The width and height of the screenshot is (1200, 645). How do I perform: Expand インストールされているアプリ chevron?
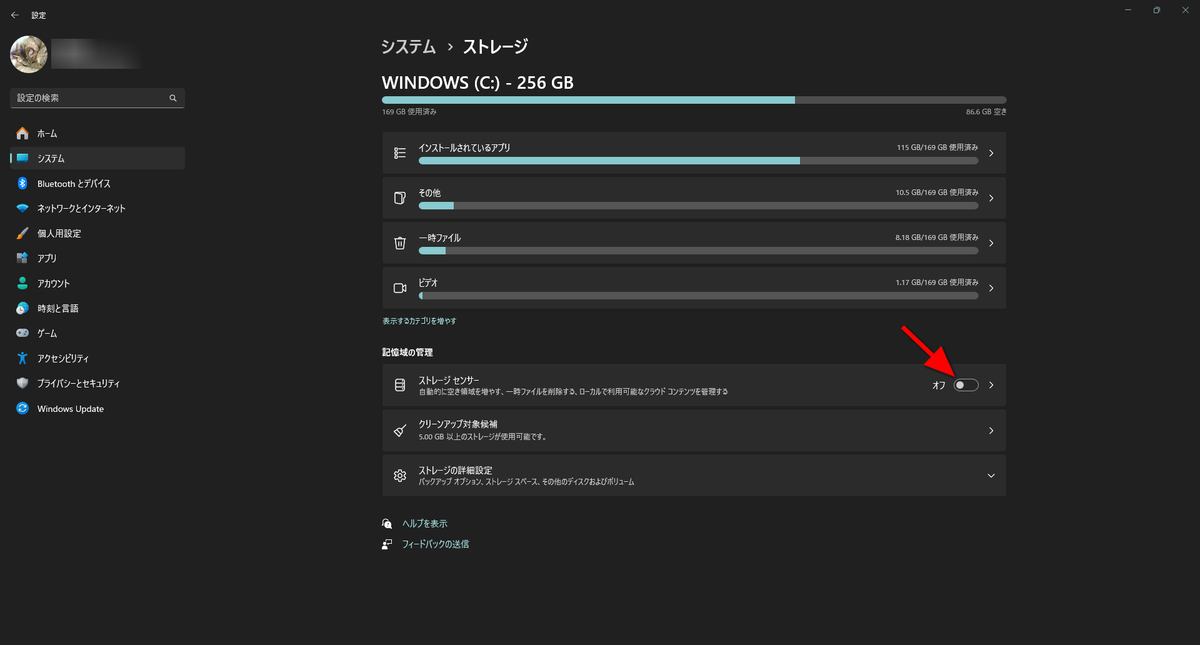[x=990, y=153]
